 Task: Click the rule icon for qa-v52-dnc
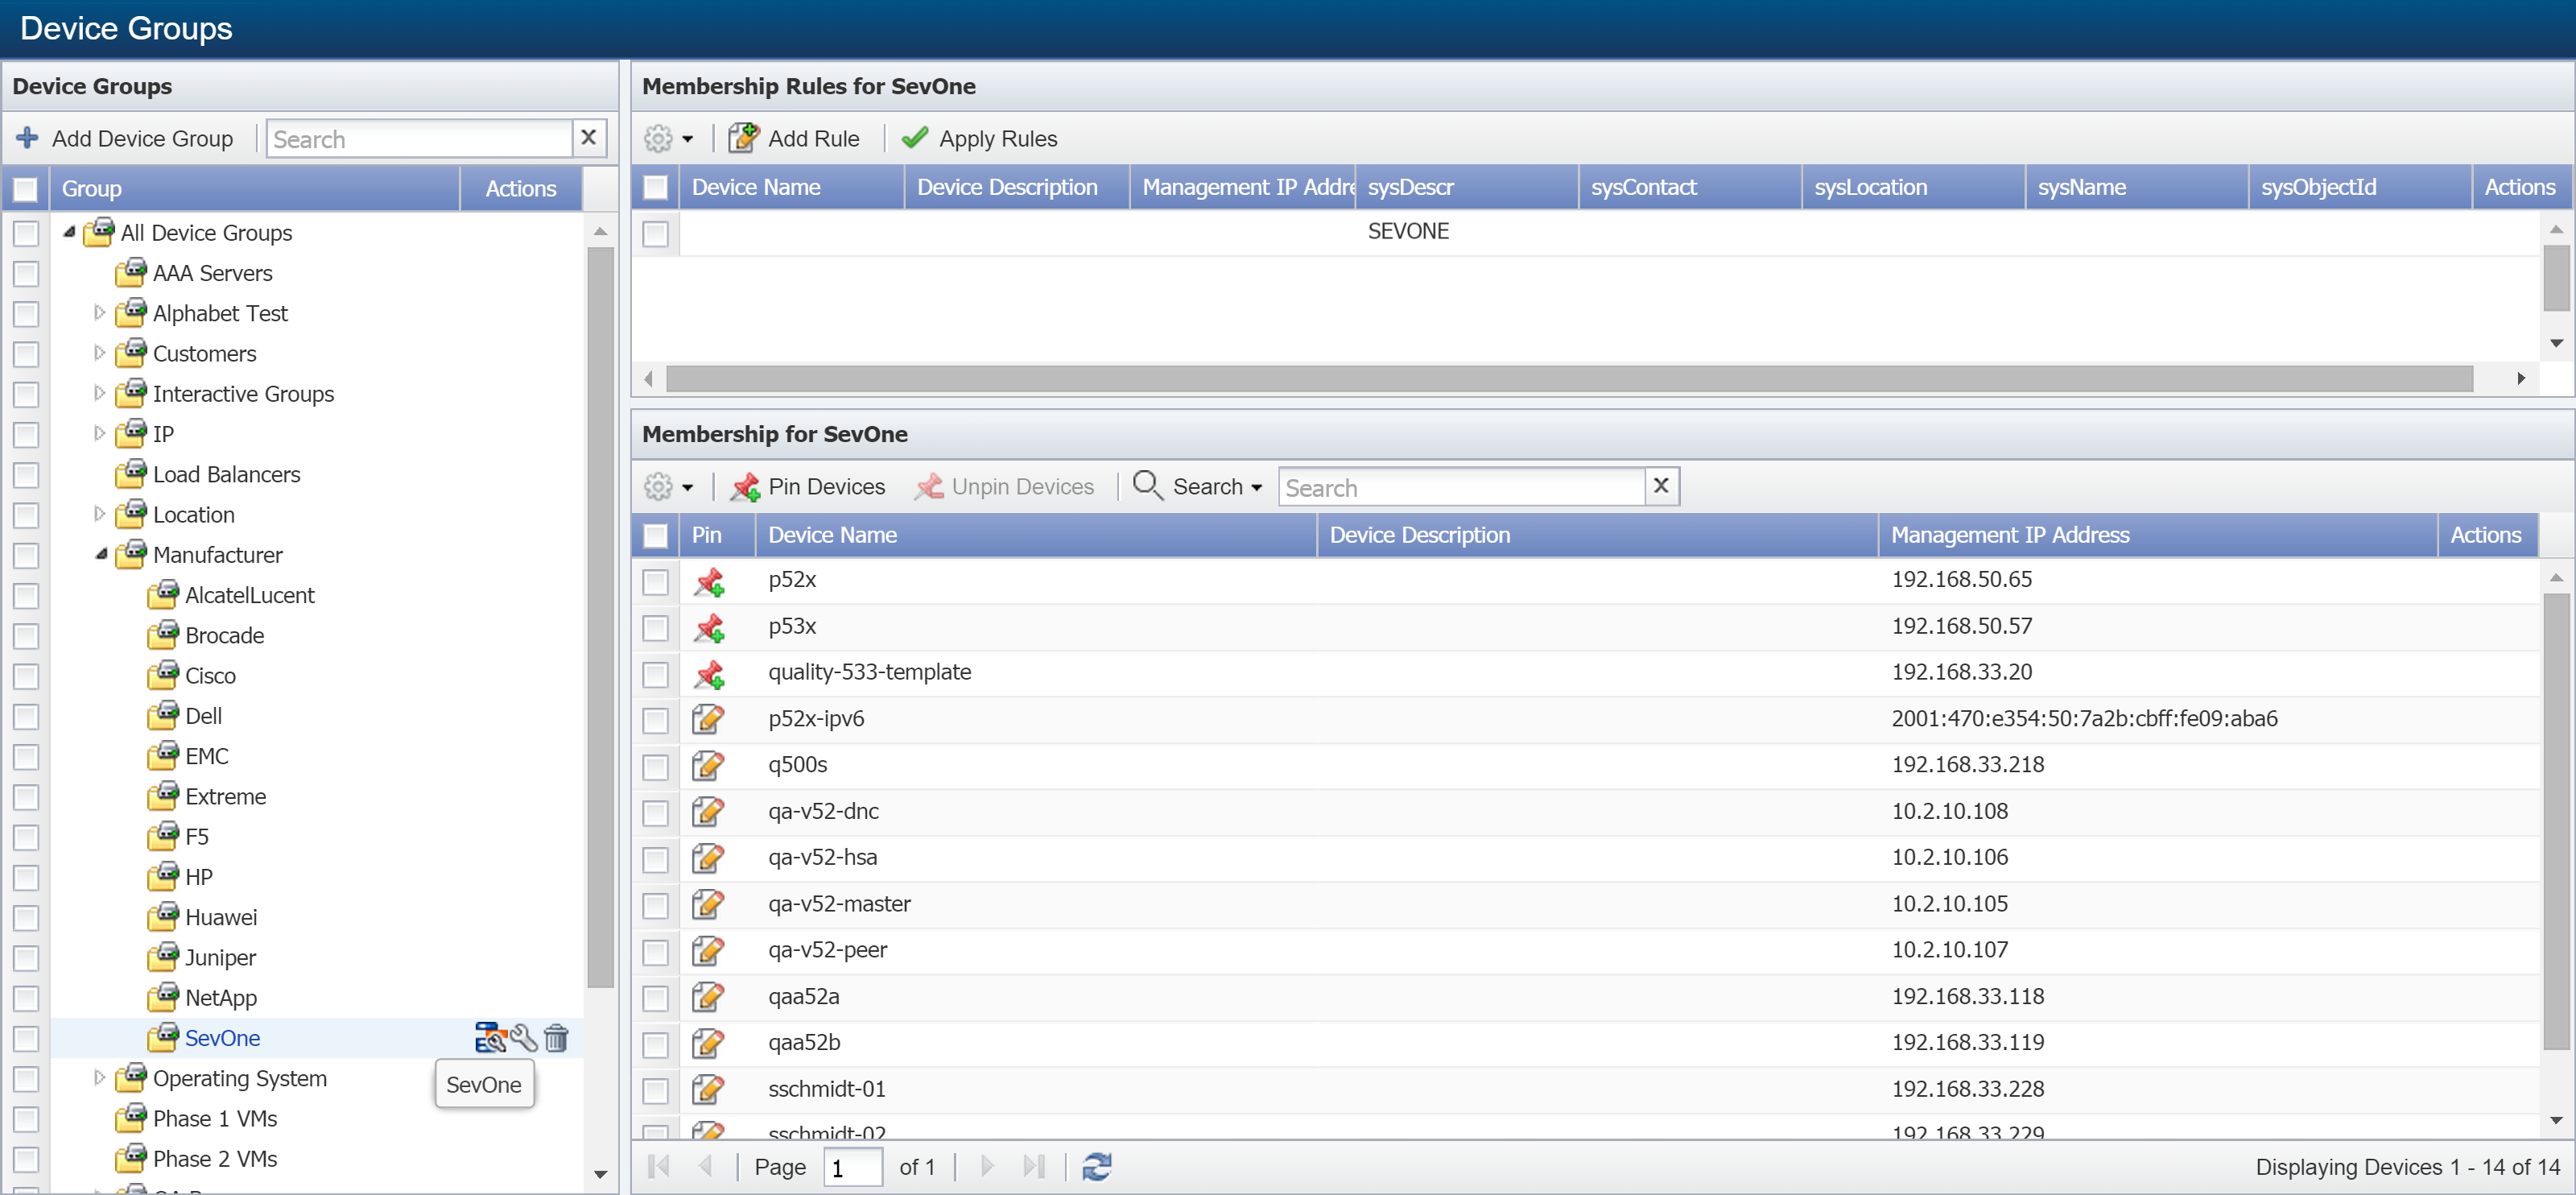click(x=708, y=811)
